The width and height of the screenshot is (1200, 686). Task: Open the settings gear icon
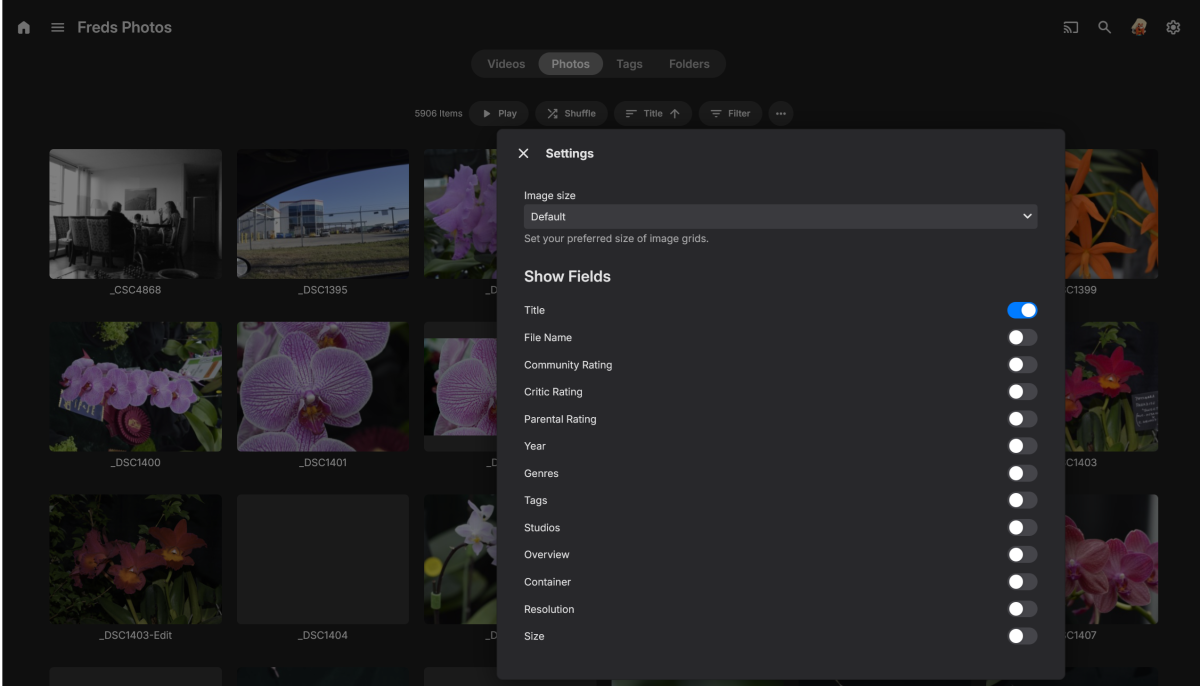coord(1173,28)
